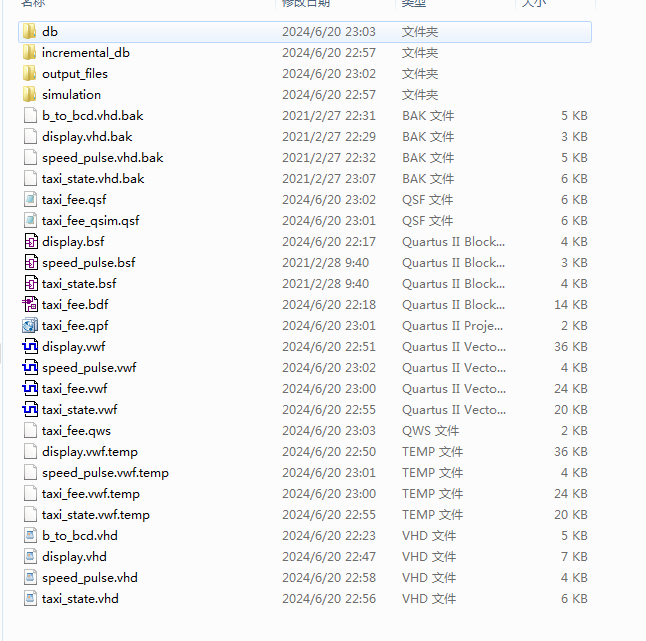
Task: Select the name 'incremental_db'
Action: [x=86, y=53]
